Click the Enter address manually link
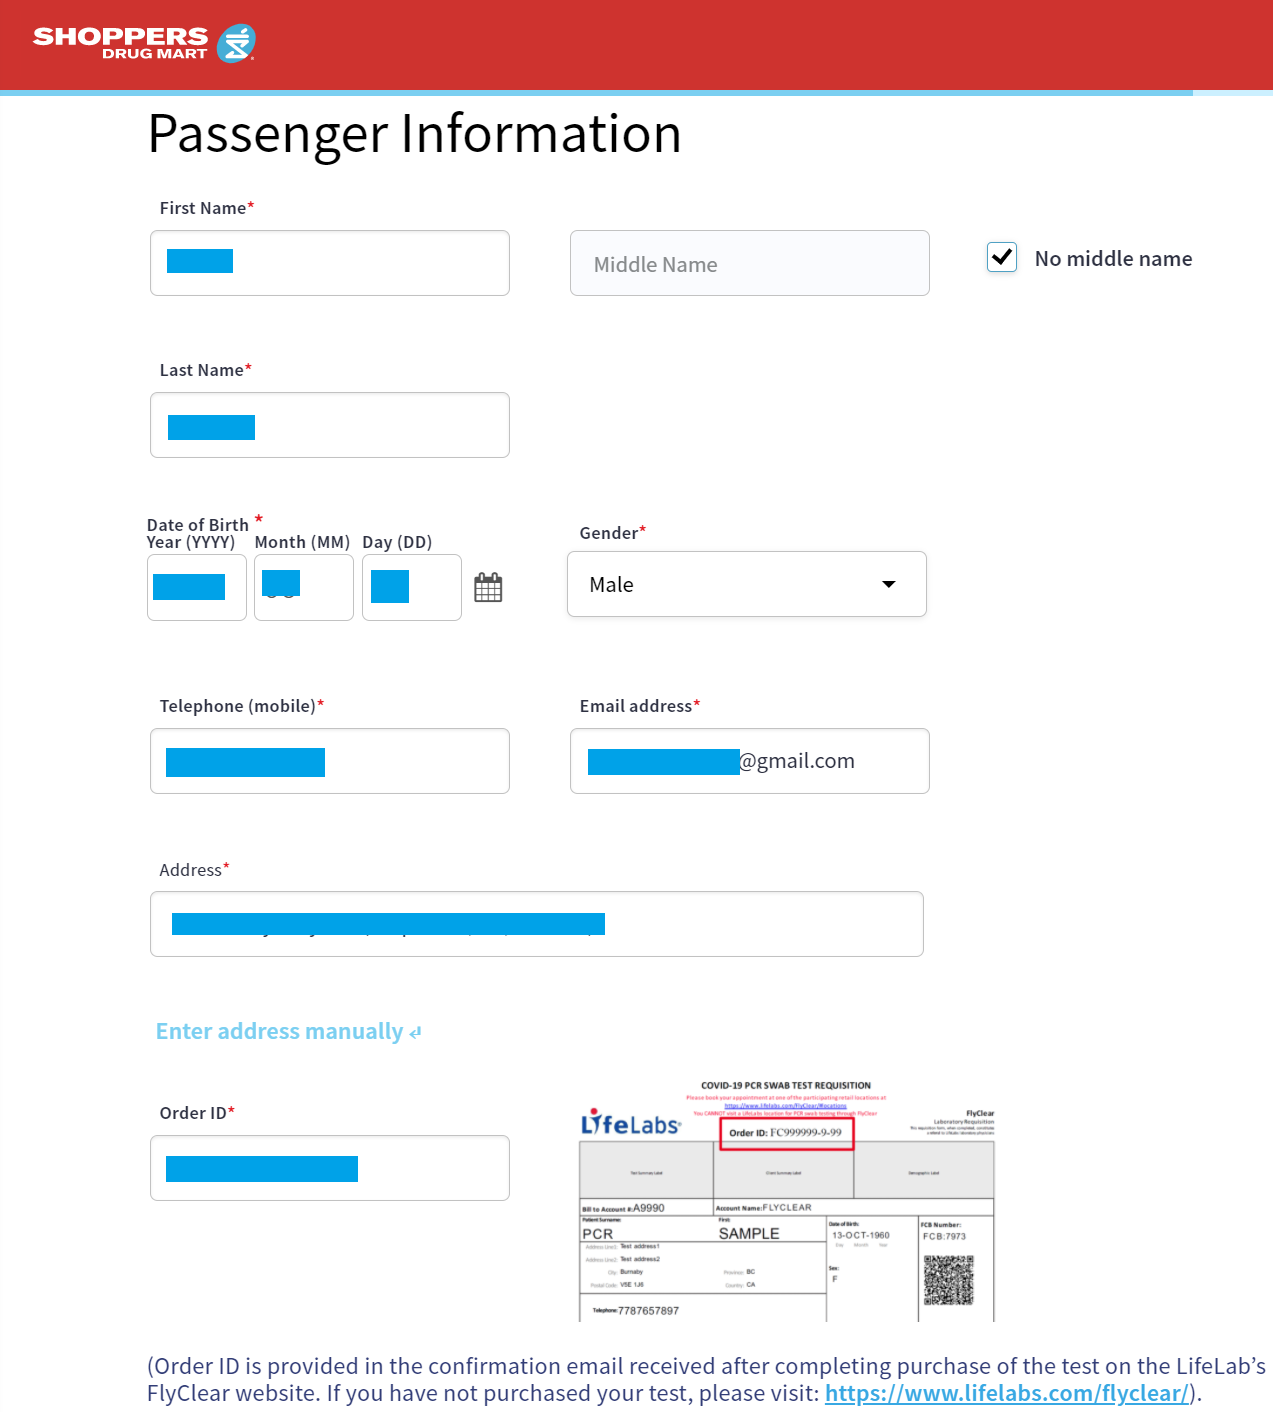This screenshot has width=1273, height=1412. click(x=279, y=1031)
